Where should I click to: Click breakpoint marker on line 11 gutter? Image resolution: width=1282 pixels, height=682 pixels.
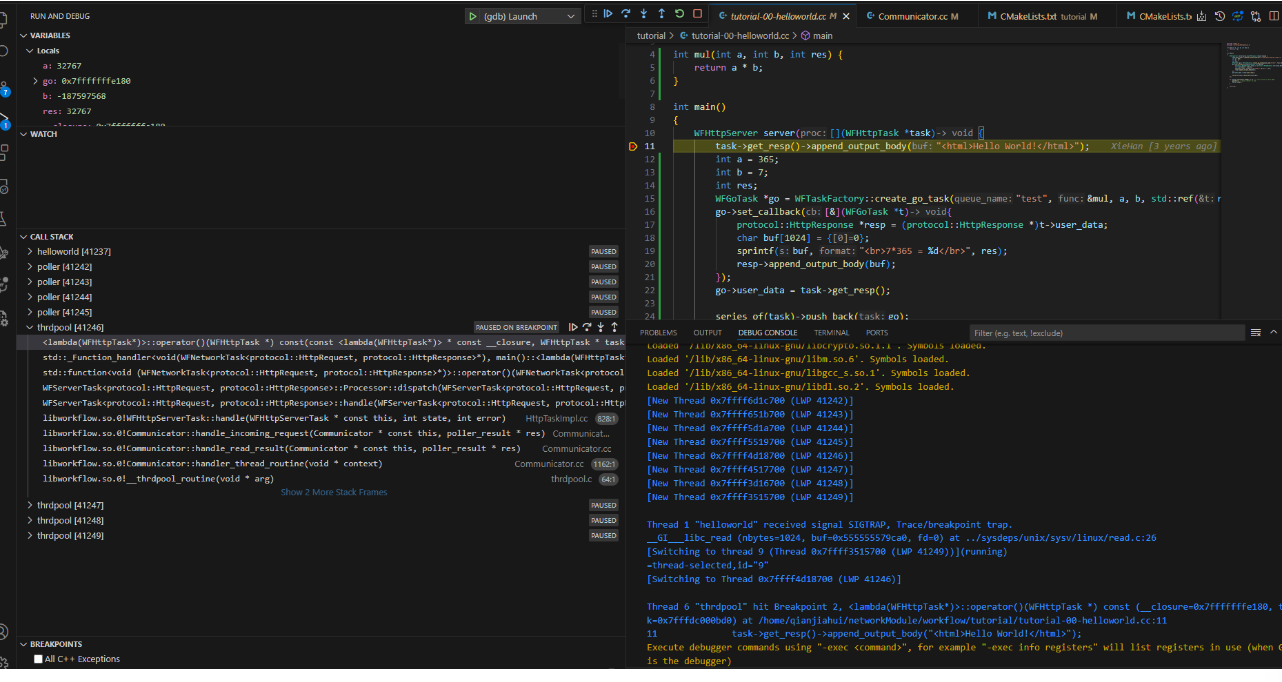pyautogui.click(x=632, y=146)
